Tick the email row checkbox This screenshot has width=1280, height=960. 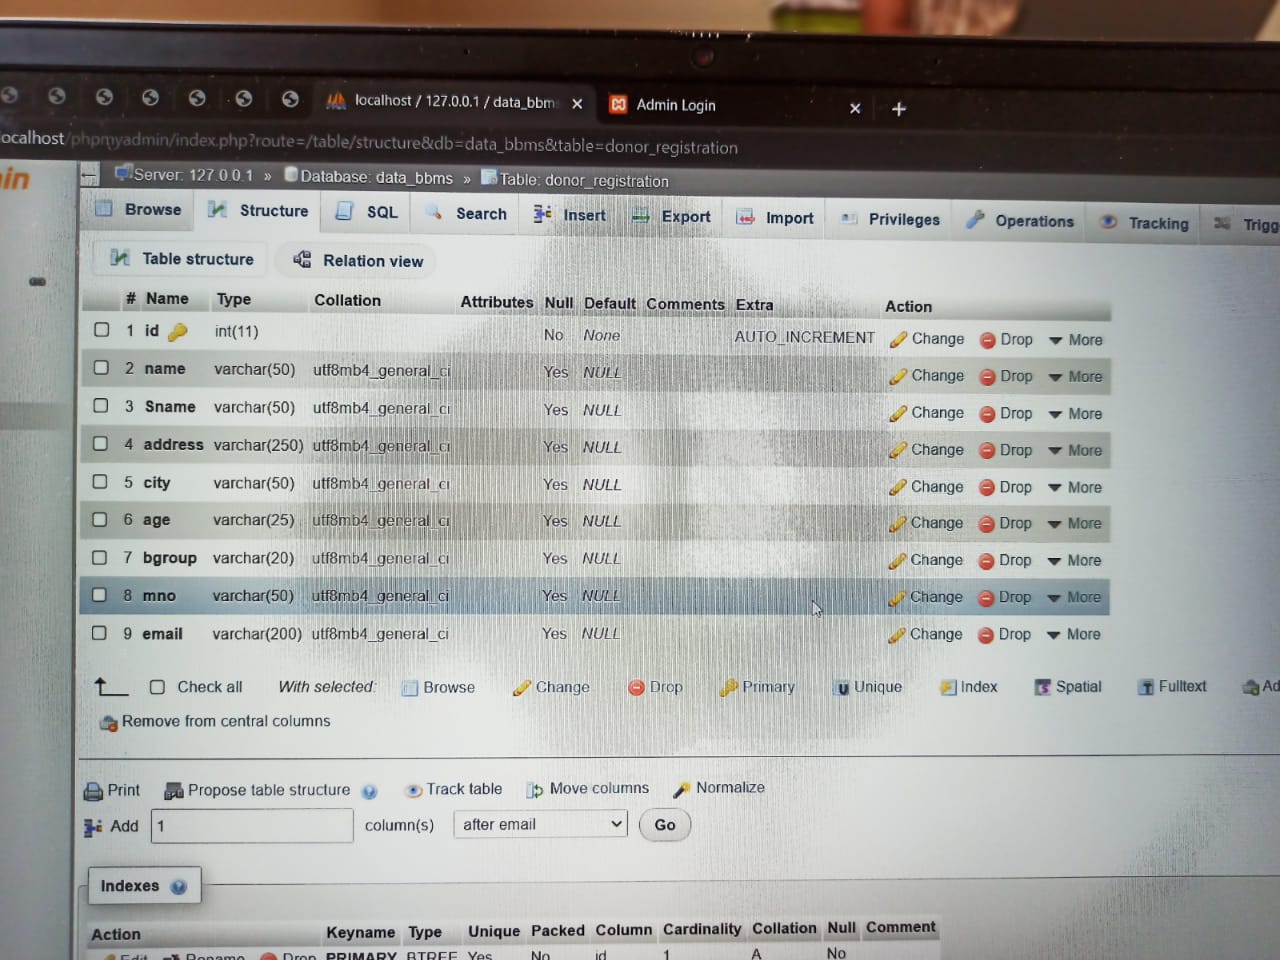[99, 632]
